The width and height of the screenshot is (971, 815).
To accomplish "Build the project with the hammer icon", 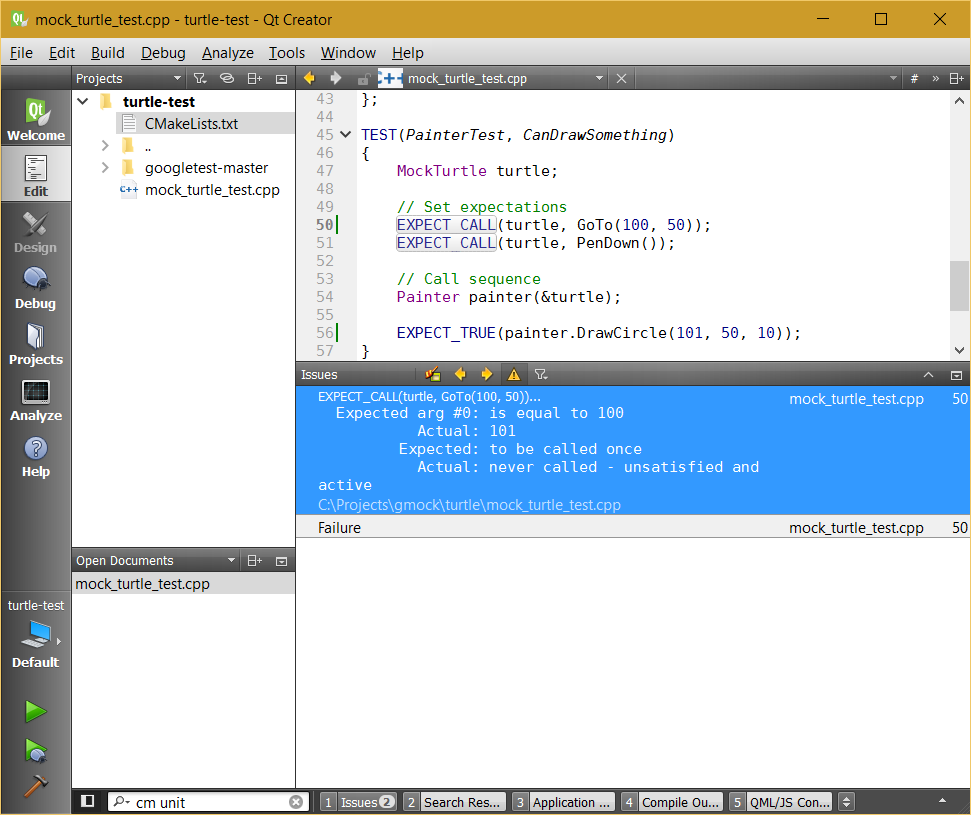I will click(36, 785).
